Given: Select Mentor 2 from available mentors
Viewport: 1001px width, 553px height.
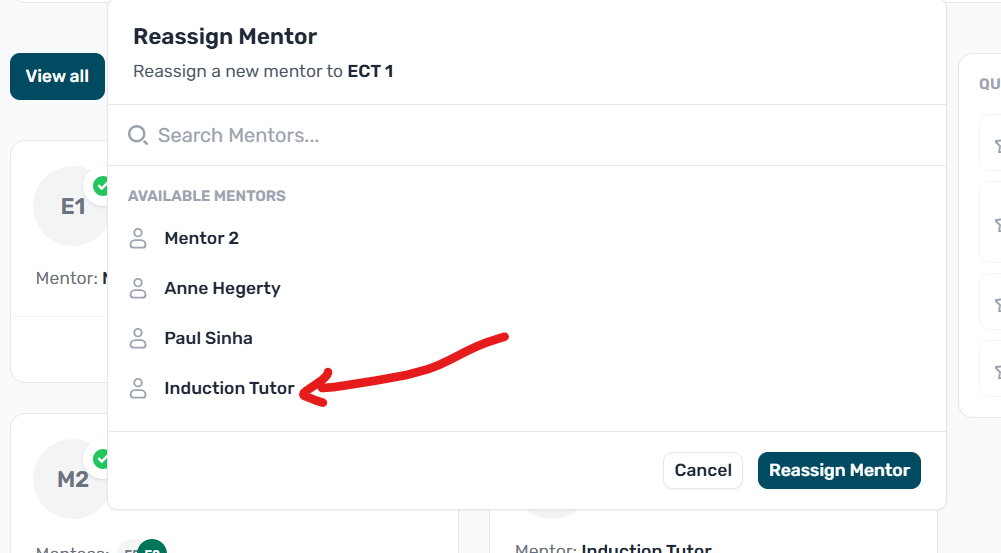Looking at the screenshot, I should (201, 238).
